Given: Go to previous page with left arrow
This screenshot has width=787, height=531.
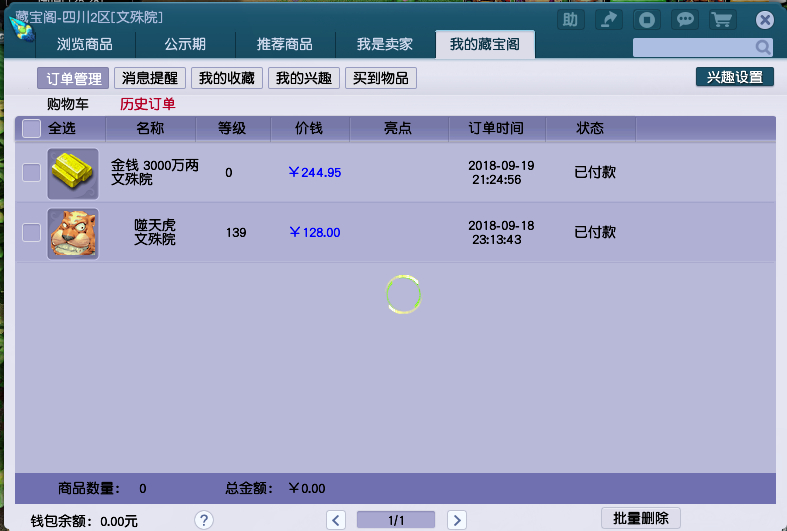Looking at the screenshot, I should [336, 520].
